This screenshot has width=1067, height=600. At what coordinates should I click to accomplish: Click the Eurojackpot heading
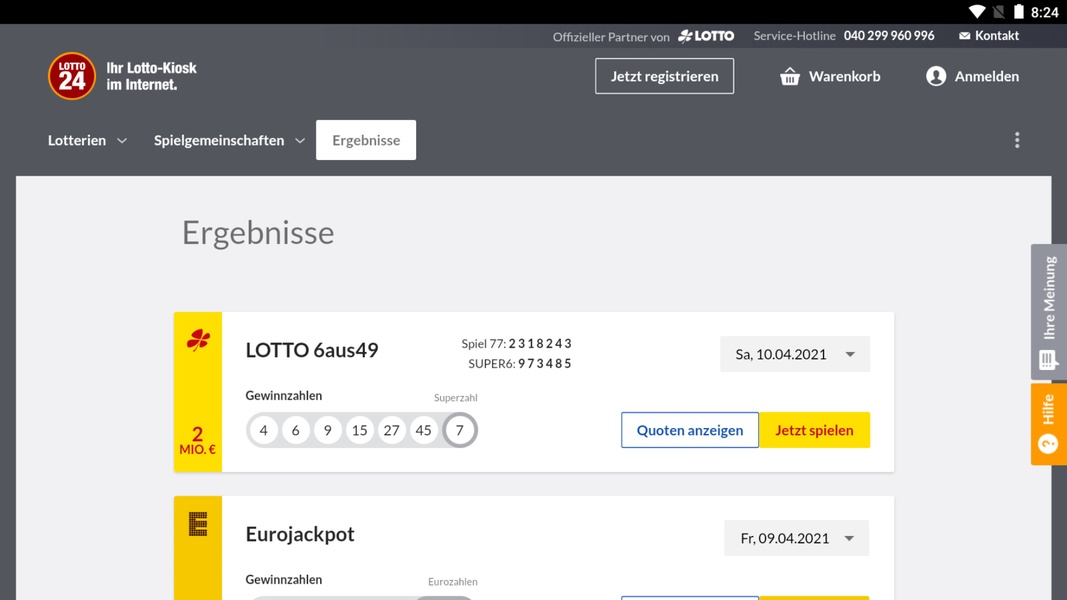coord(300,534)
